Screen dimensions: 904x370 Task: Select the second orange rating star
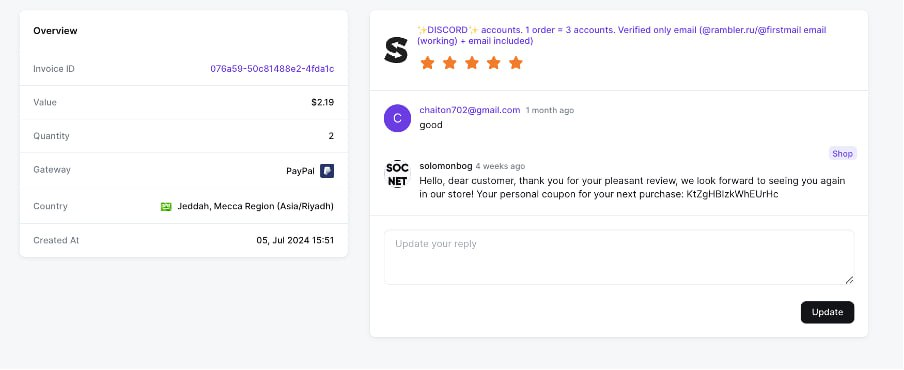[x=450, y=62]
